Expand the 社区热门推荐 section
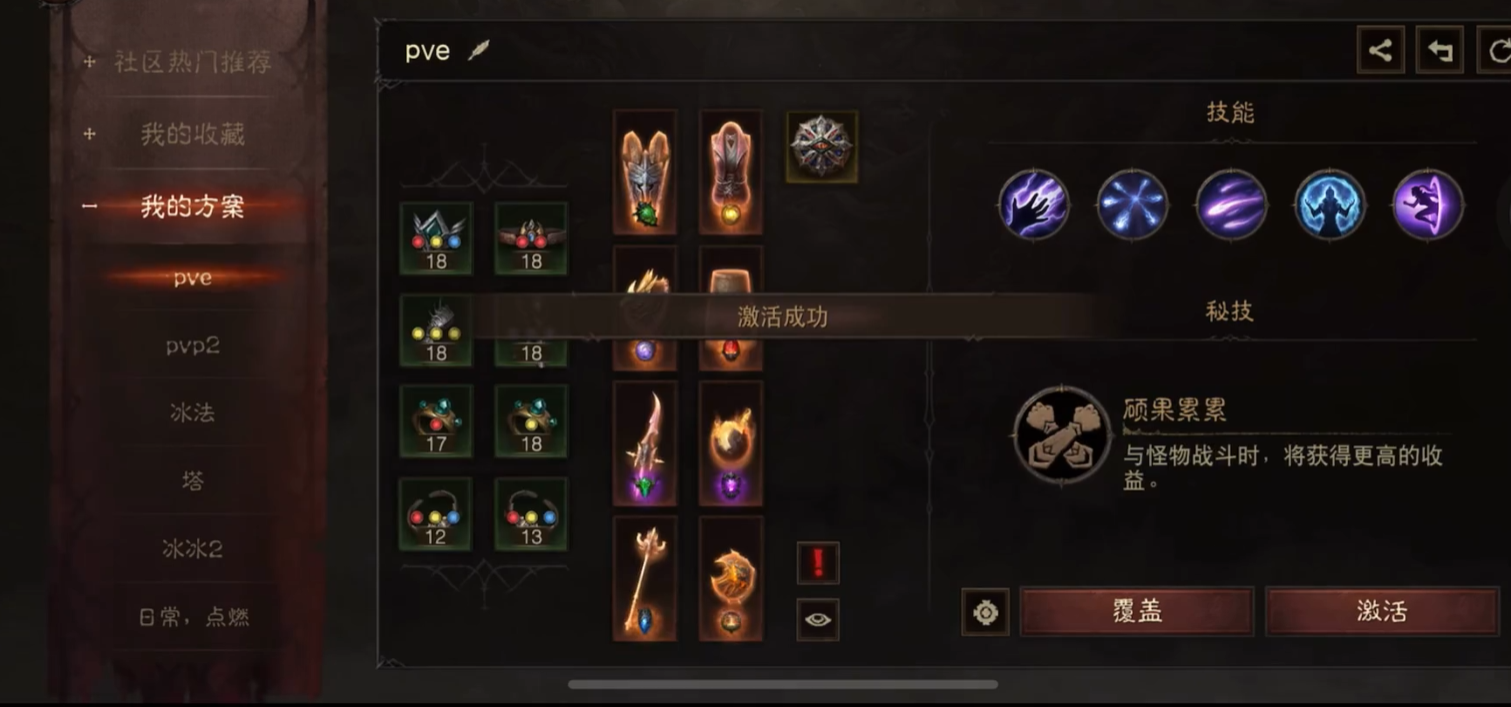The height and width of the screenshot is (707, 1511). 192,62
